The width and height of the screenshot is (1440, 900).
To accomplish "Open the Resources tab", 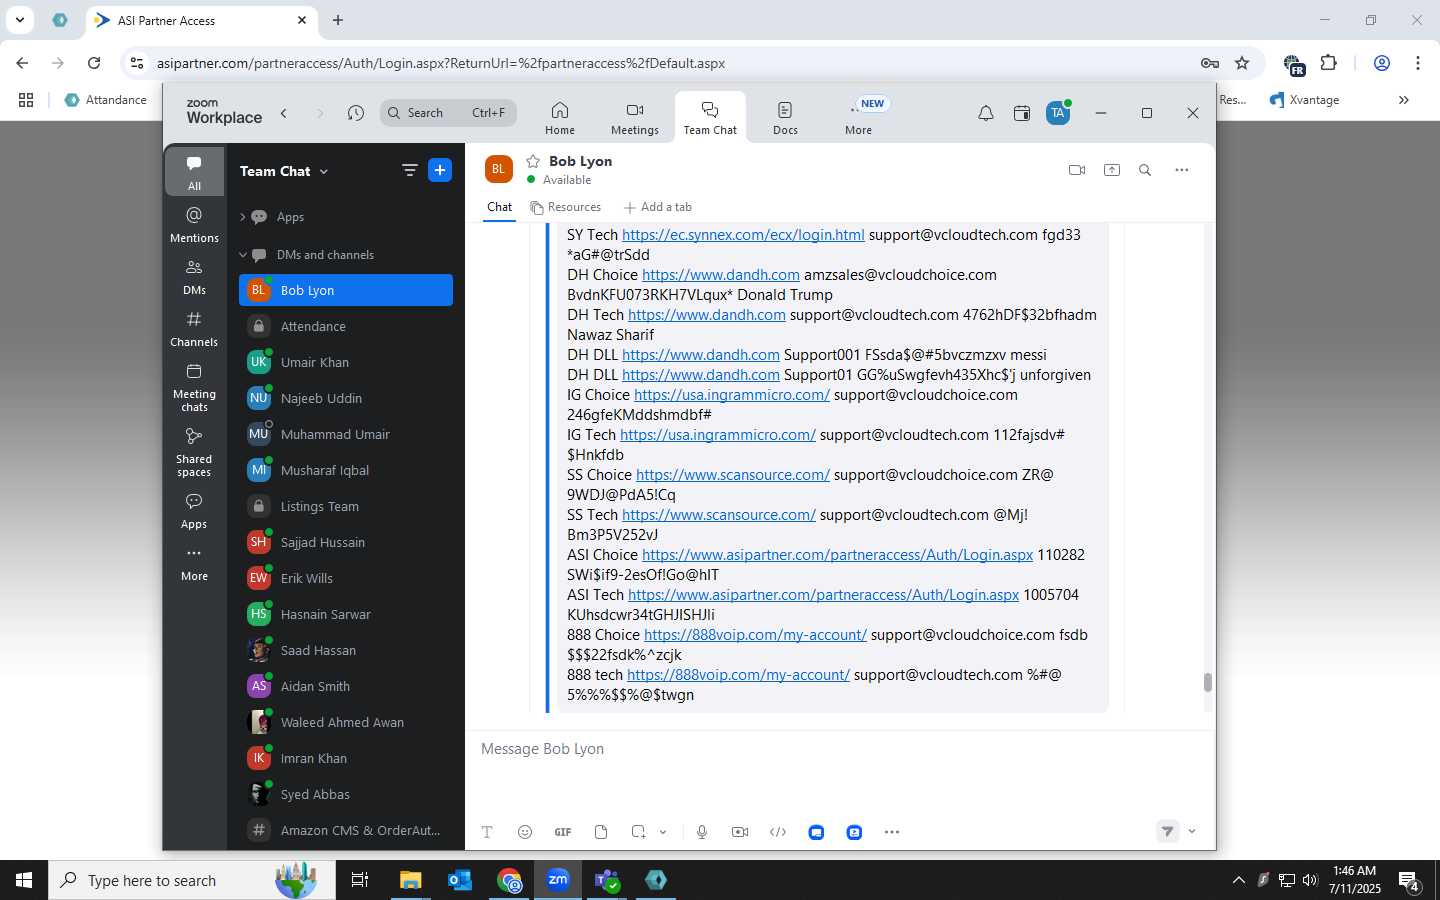I will point(566,207).
